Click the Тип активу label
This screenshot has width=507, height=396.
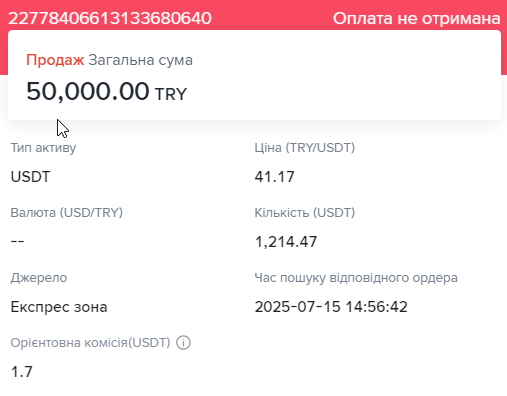click(x=43, y=148)
